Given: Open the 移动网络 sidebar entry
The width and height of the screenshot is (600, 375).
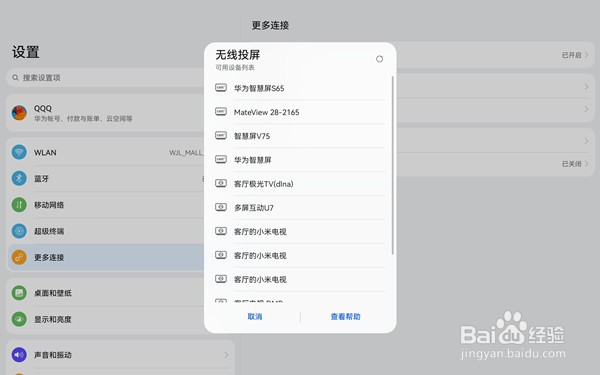Looking at the screenshot, I should (x=106, y=205).
